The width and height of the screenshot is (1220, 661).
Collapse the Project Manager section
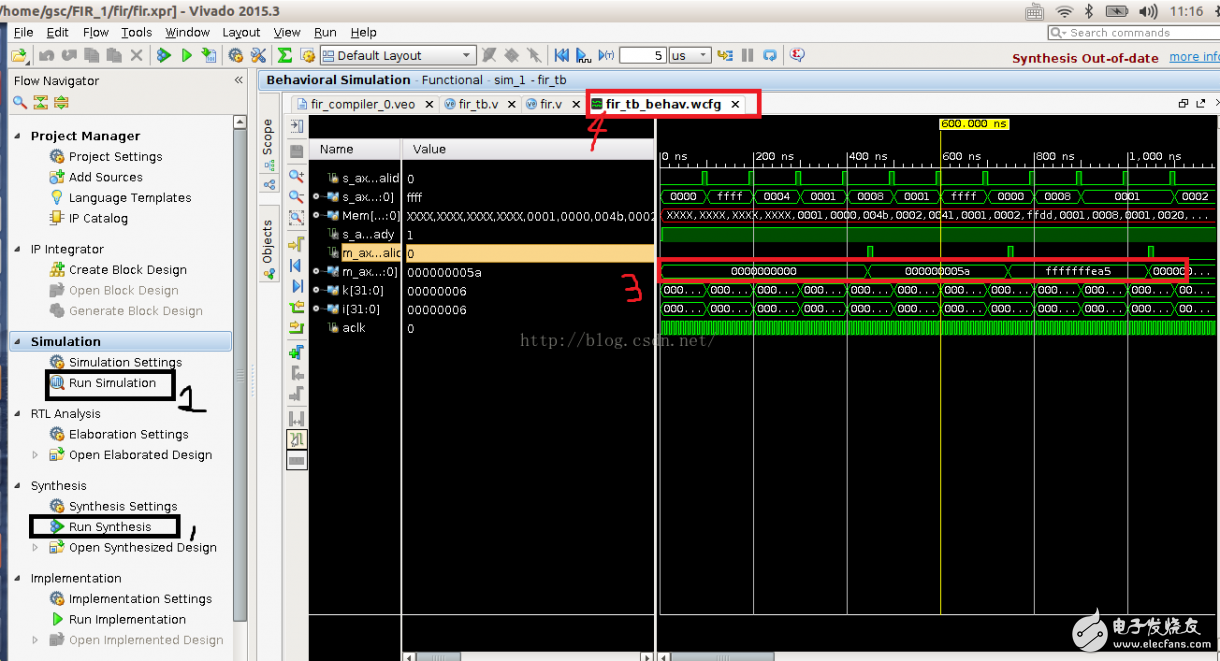click(x=19, y=136)
